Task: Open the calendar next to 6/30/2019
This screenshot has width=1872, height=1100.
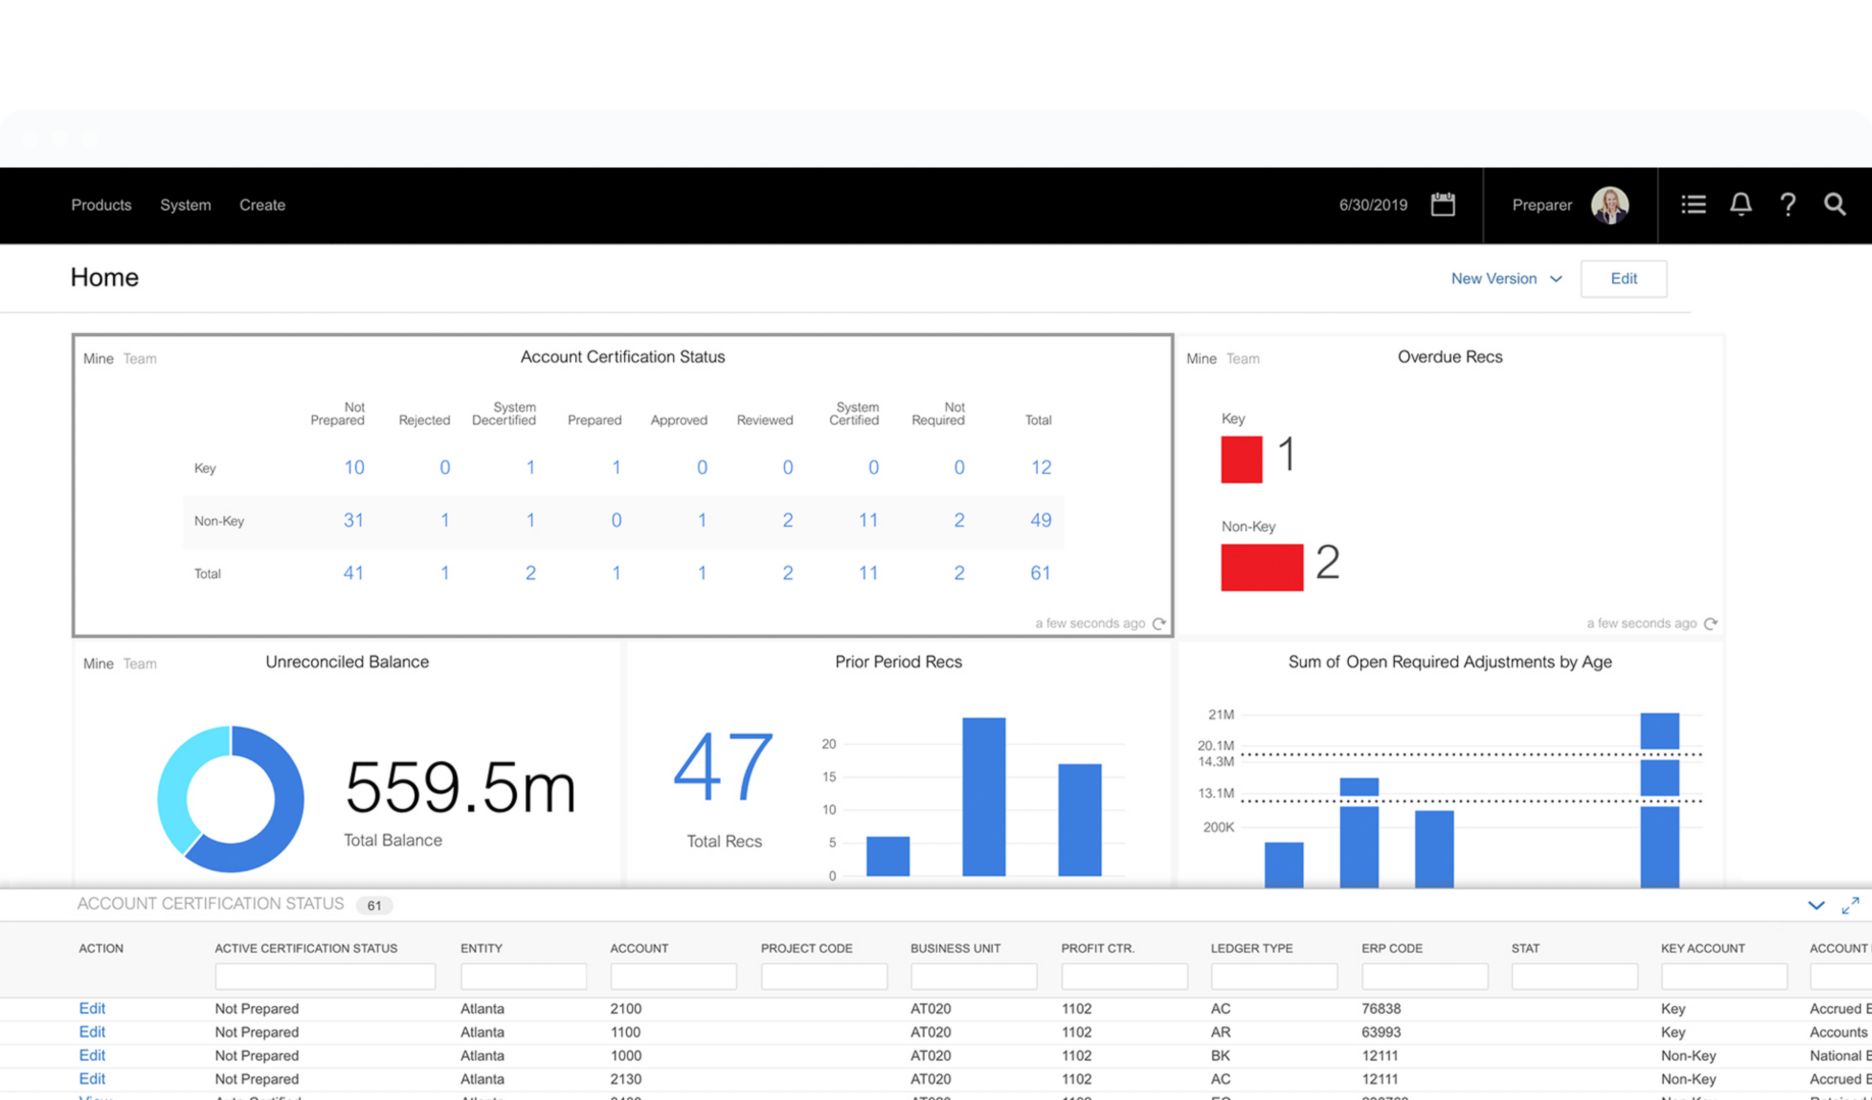Action: click(x=1442, y=205)
